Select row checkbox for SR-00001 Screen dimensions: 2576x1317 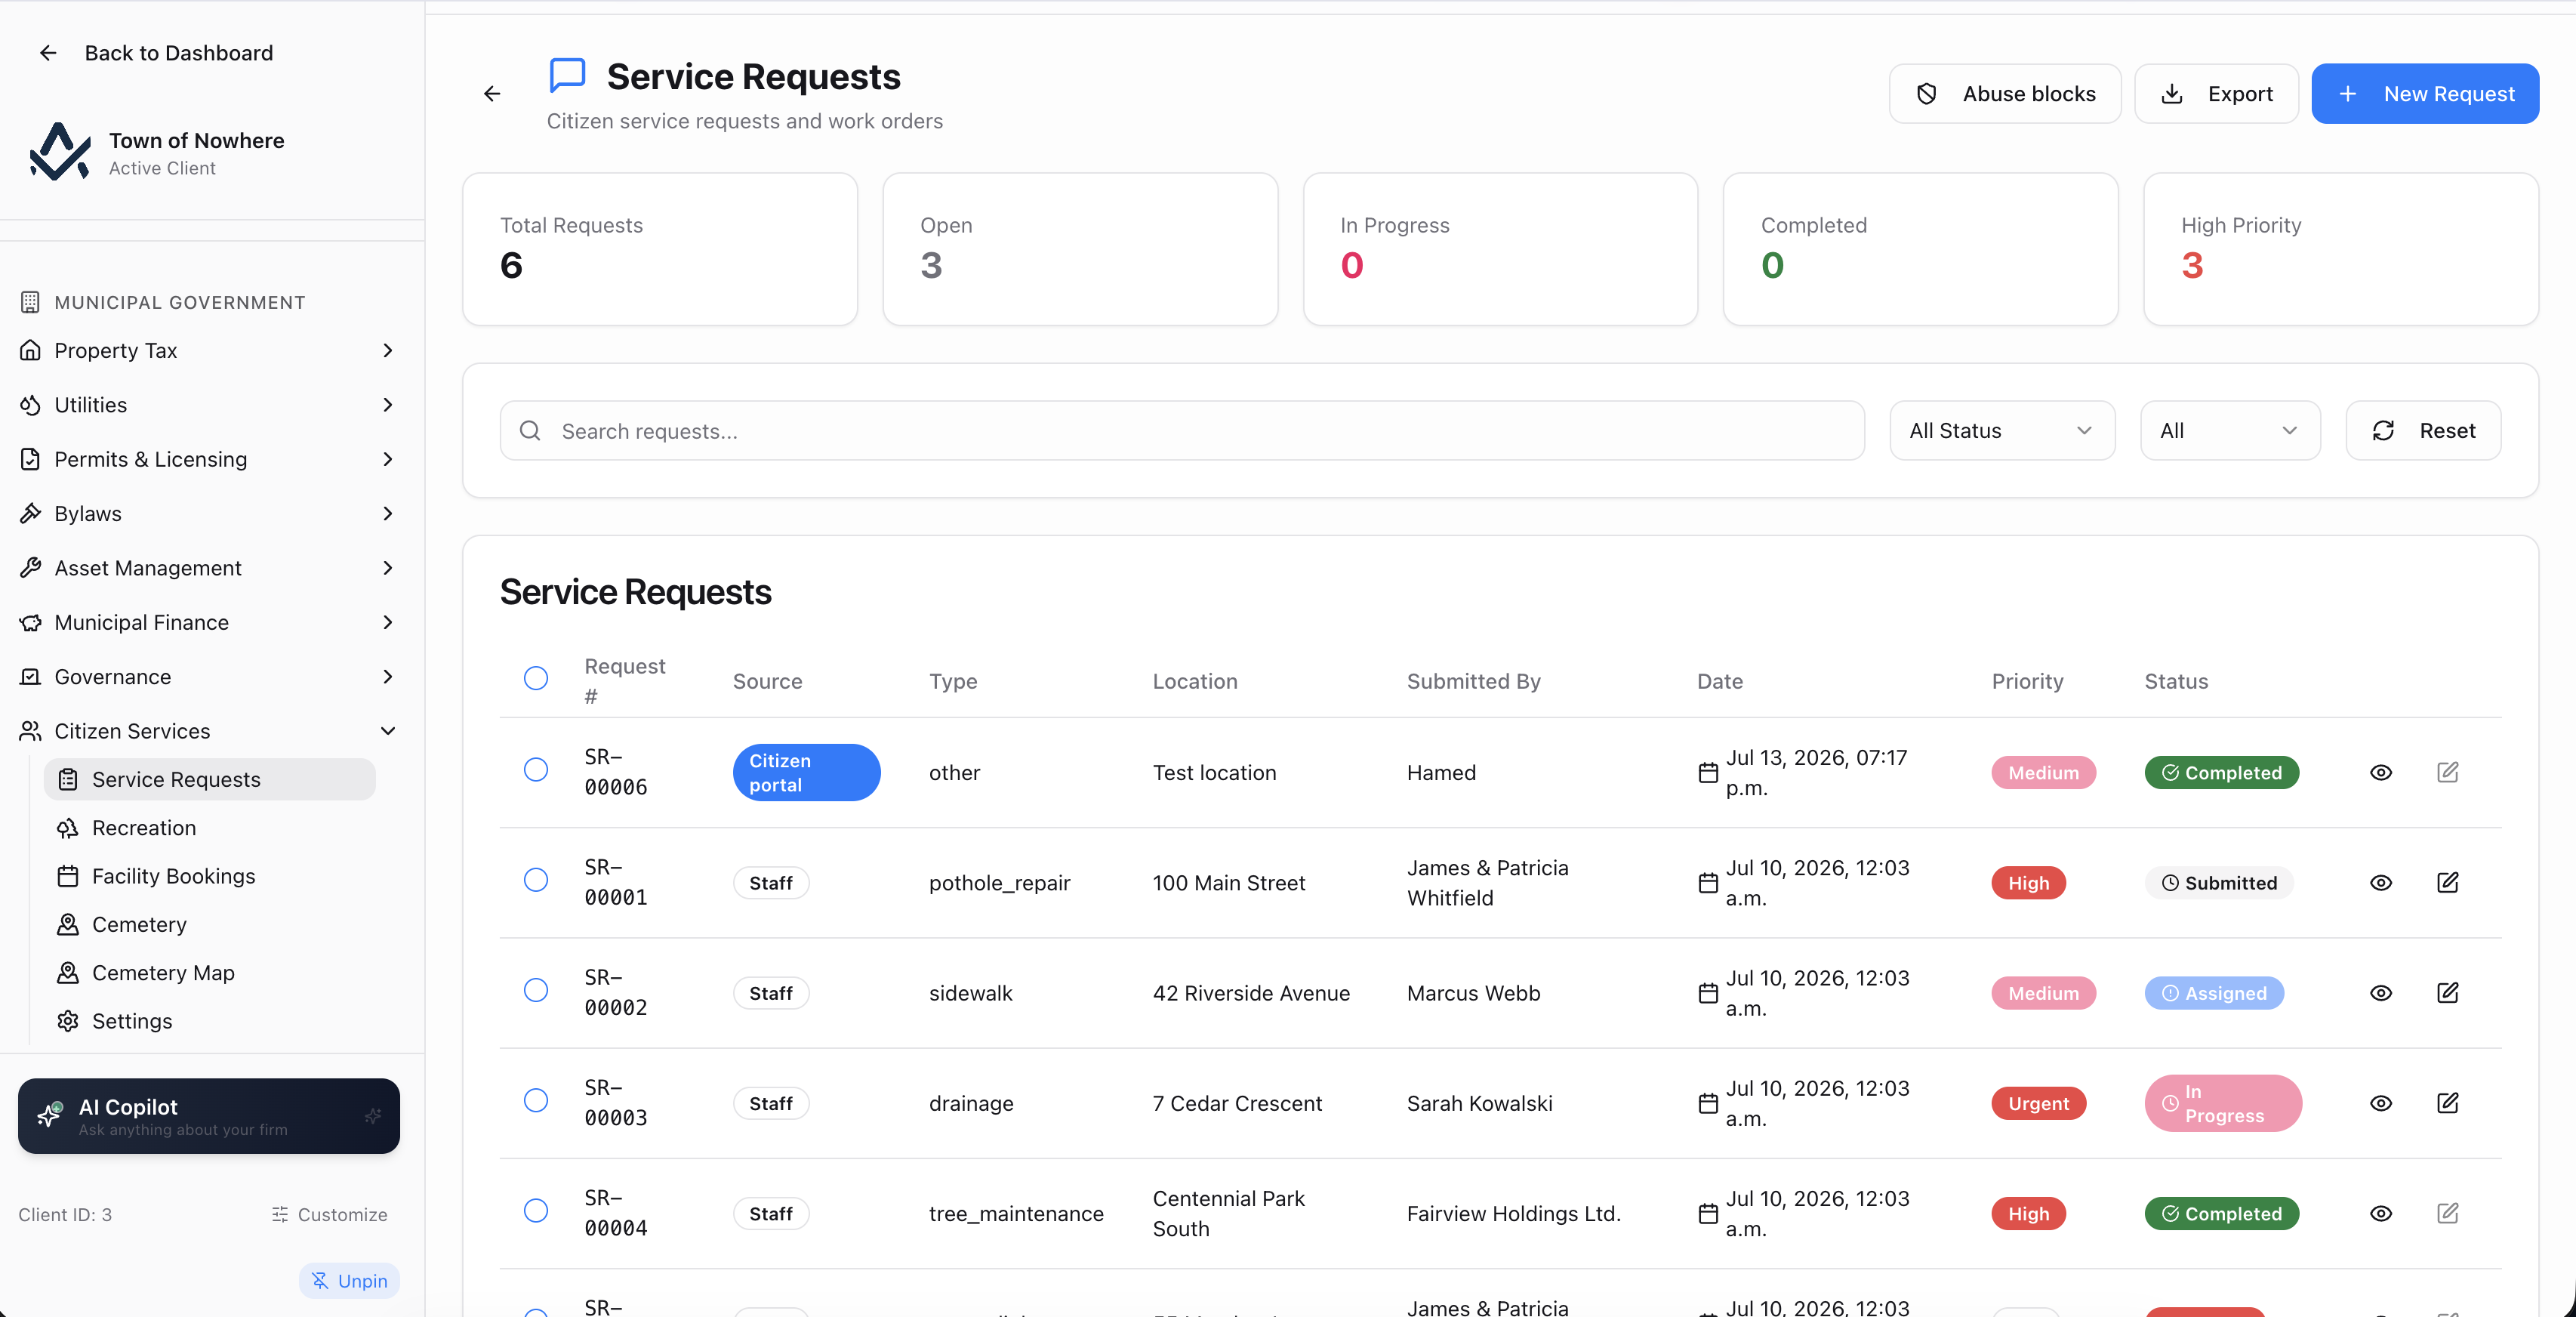[x=536, y=879]
